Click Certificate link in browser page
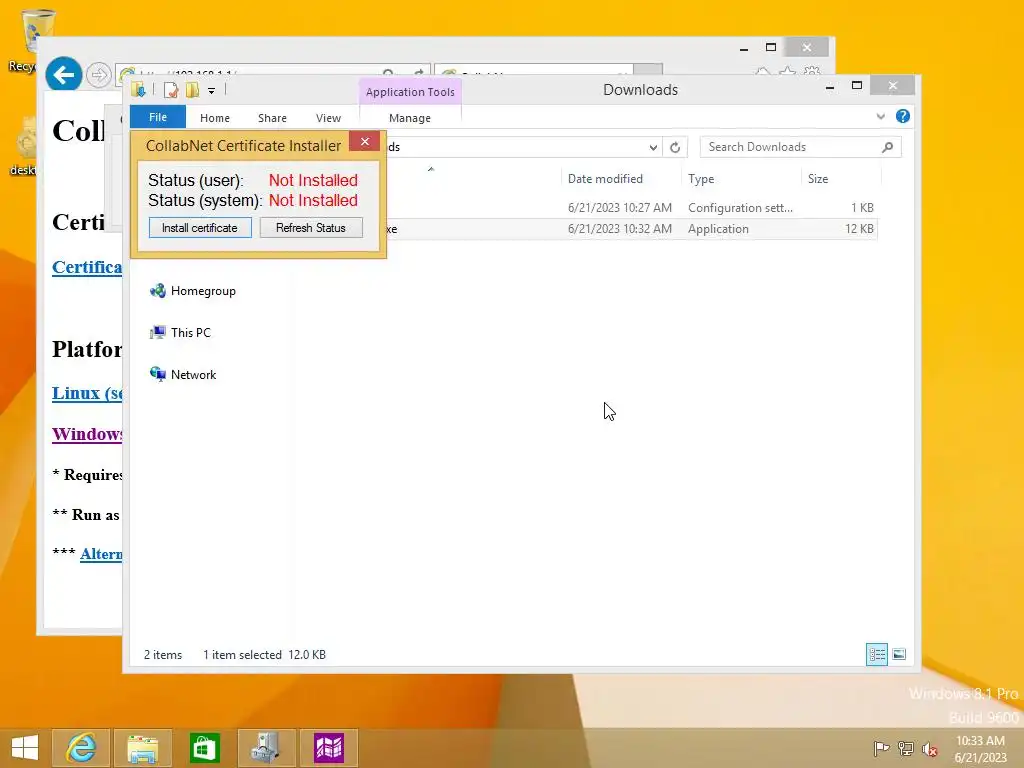The image size is (1024, 768). tap(87, 267)
